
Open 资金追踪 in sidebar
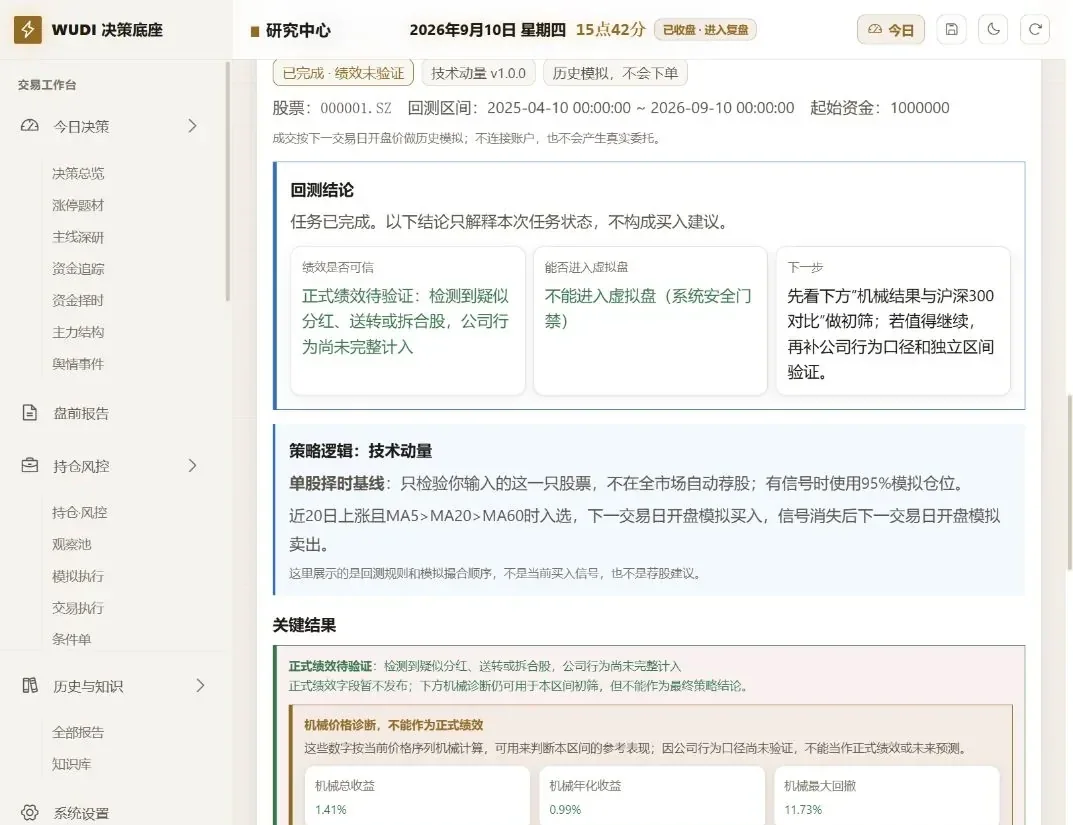click(78, 268)
